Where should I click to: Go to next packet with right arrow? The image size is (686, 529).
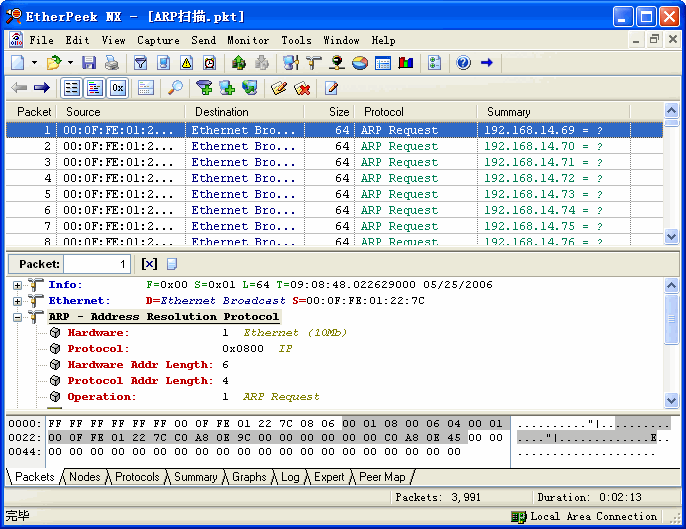[42, 88]
